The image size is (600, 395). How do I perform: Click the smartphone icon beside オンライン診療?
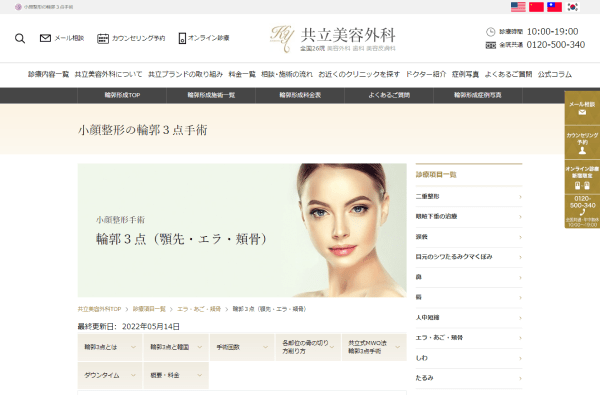pos(182,38)
